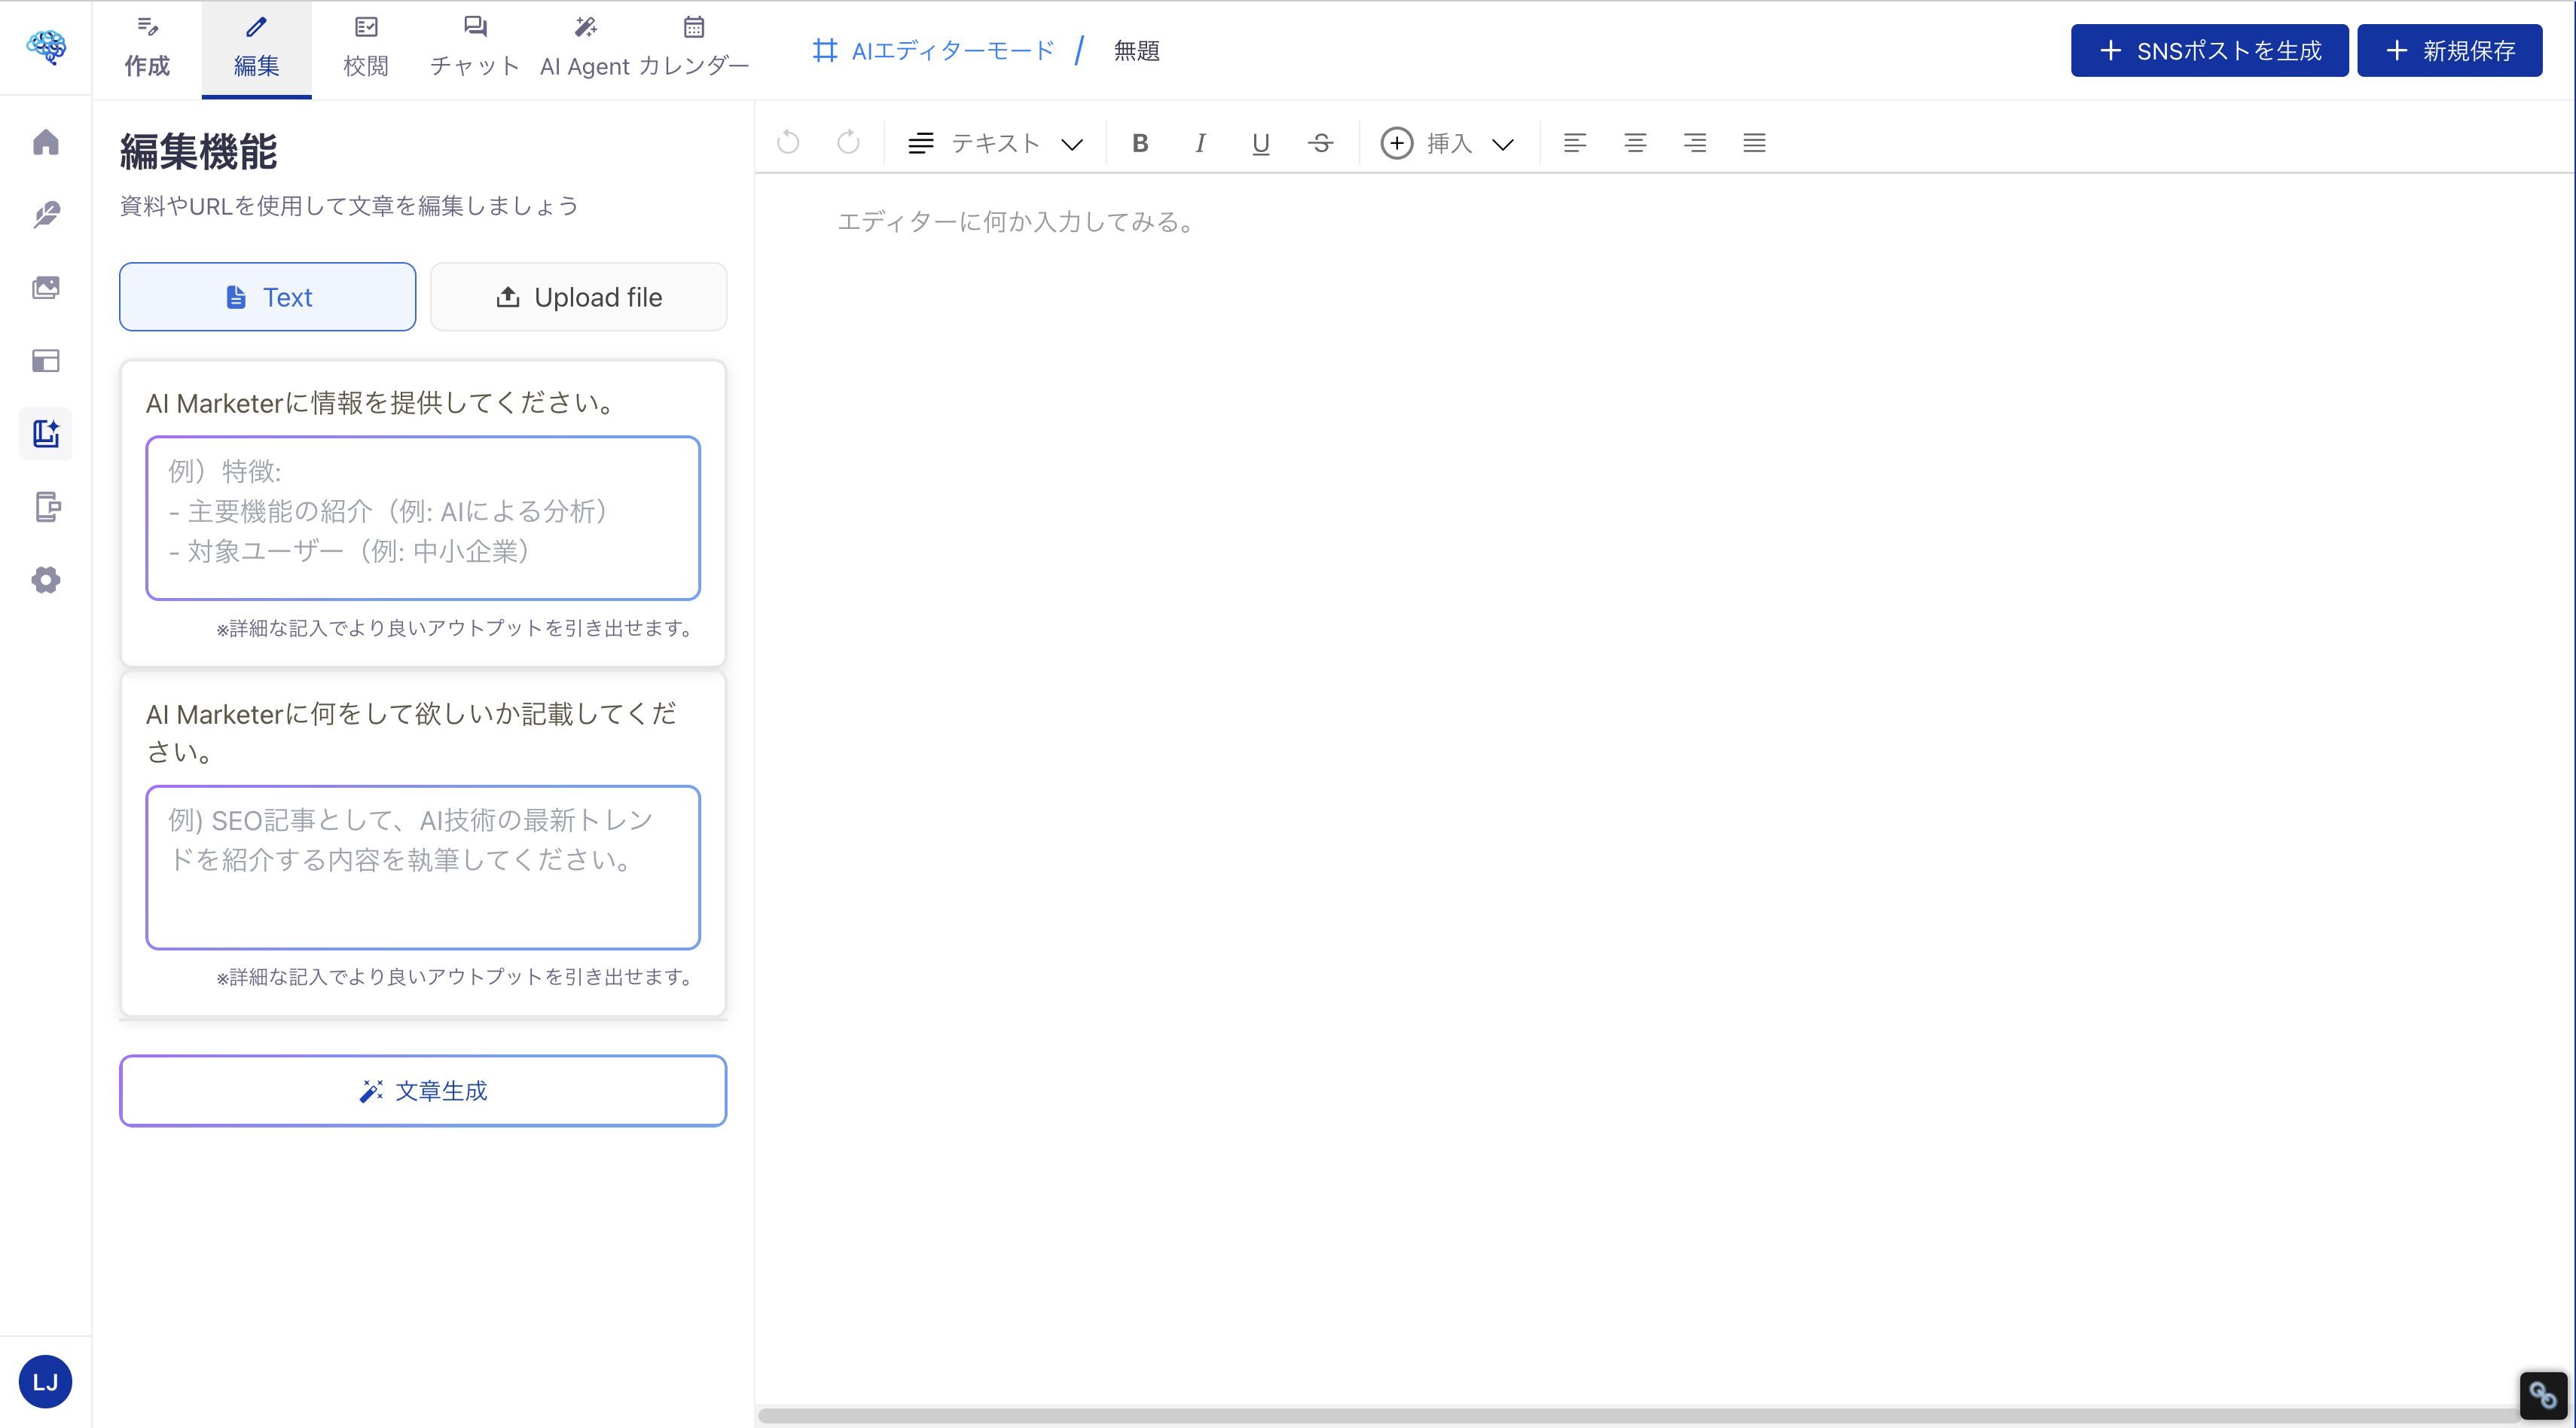Click the home icon in sidebar
This screenshot has height=1428, width=2576.
click(x=46, y=143)
